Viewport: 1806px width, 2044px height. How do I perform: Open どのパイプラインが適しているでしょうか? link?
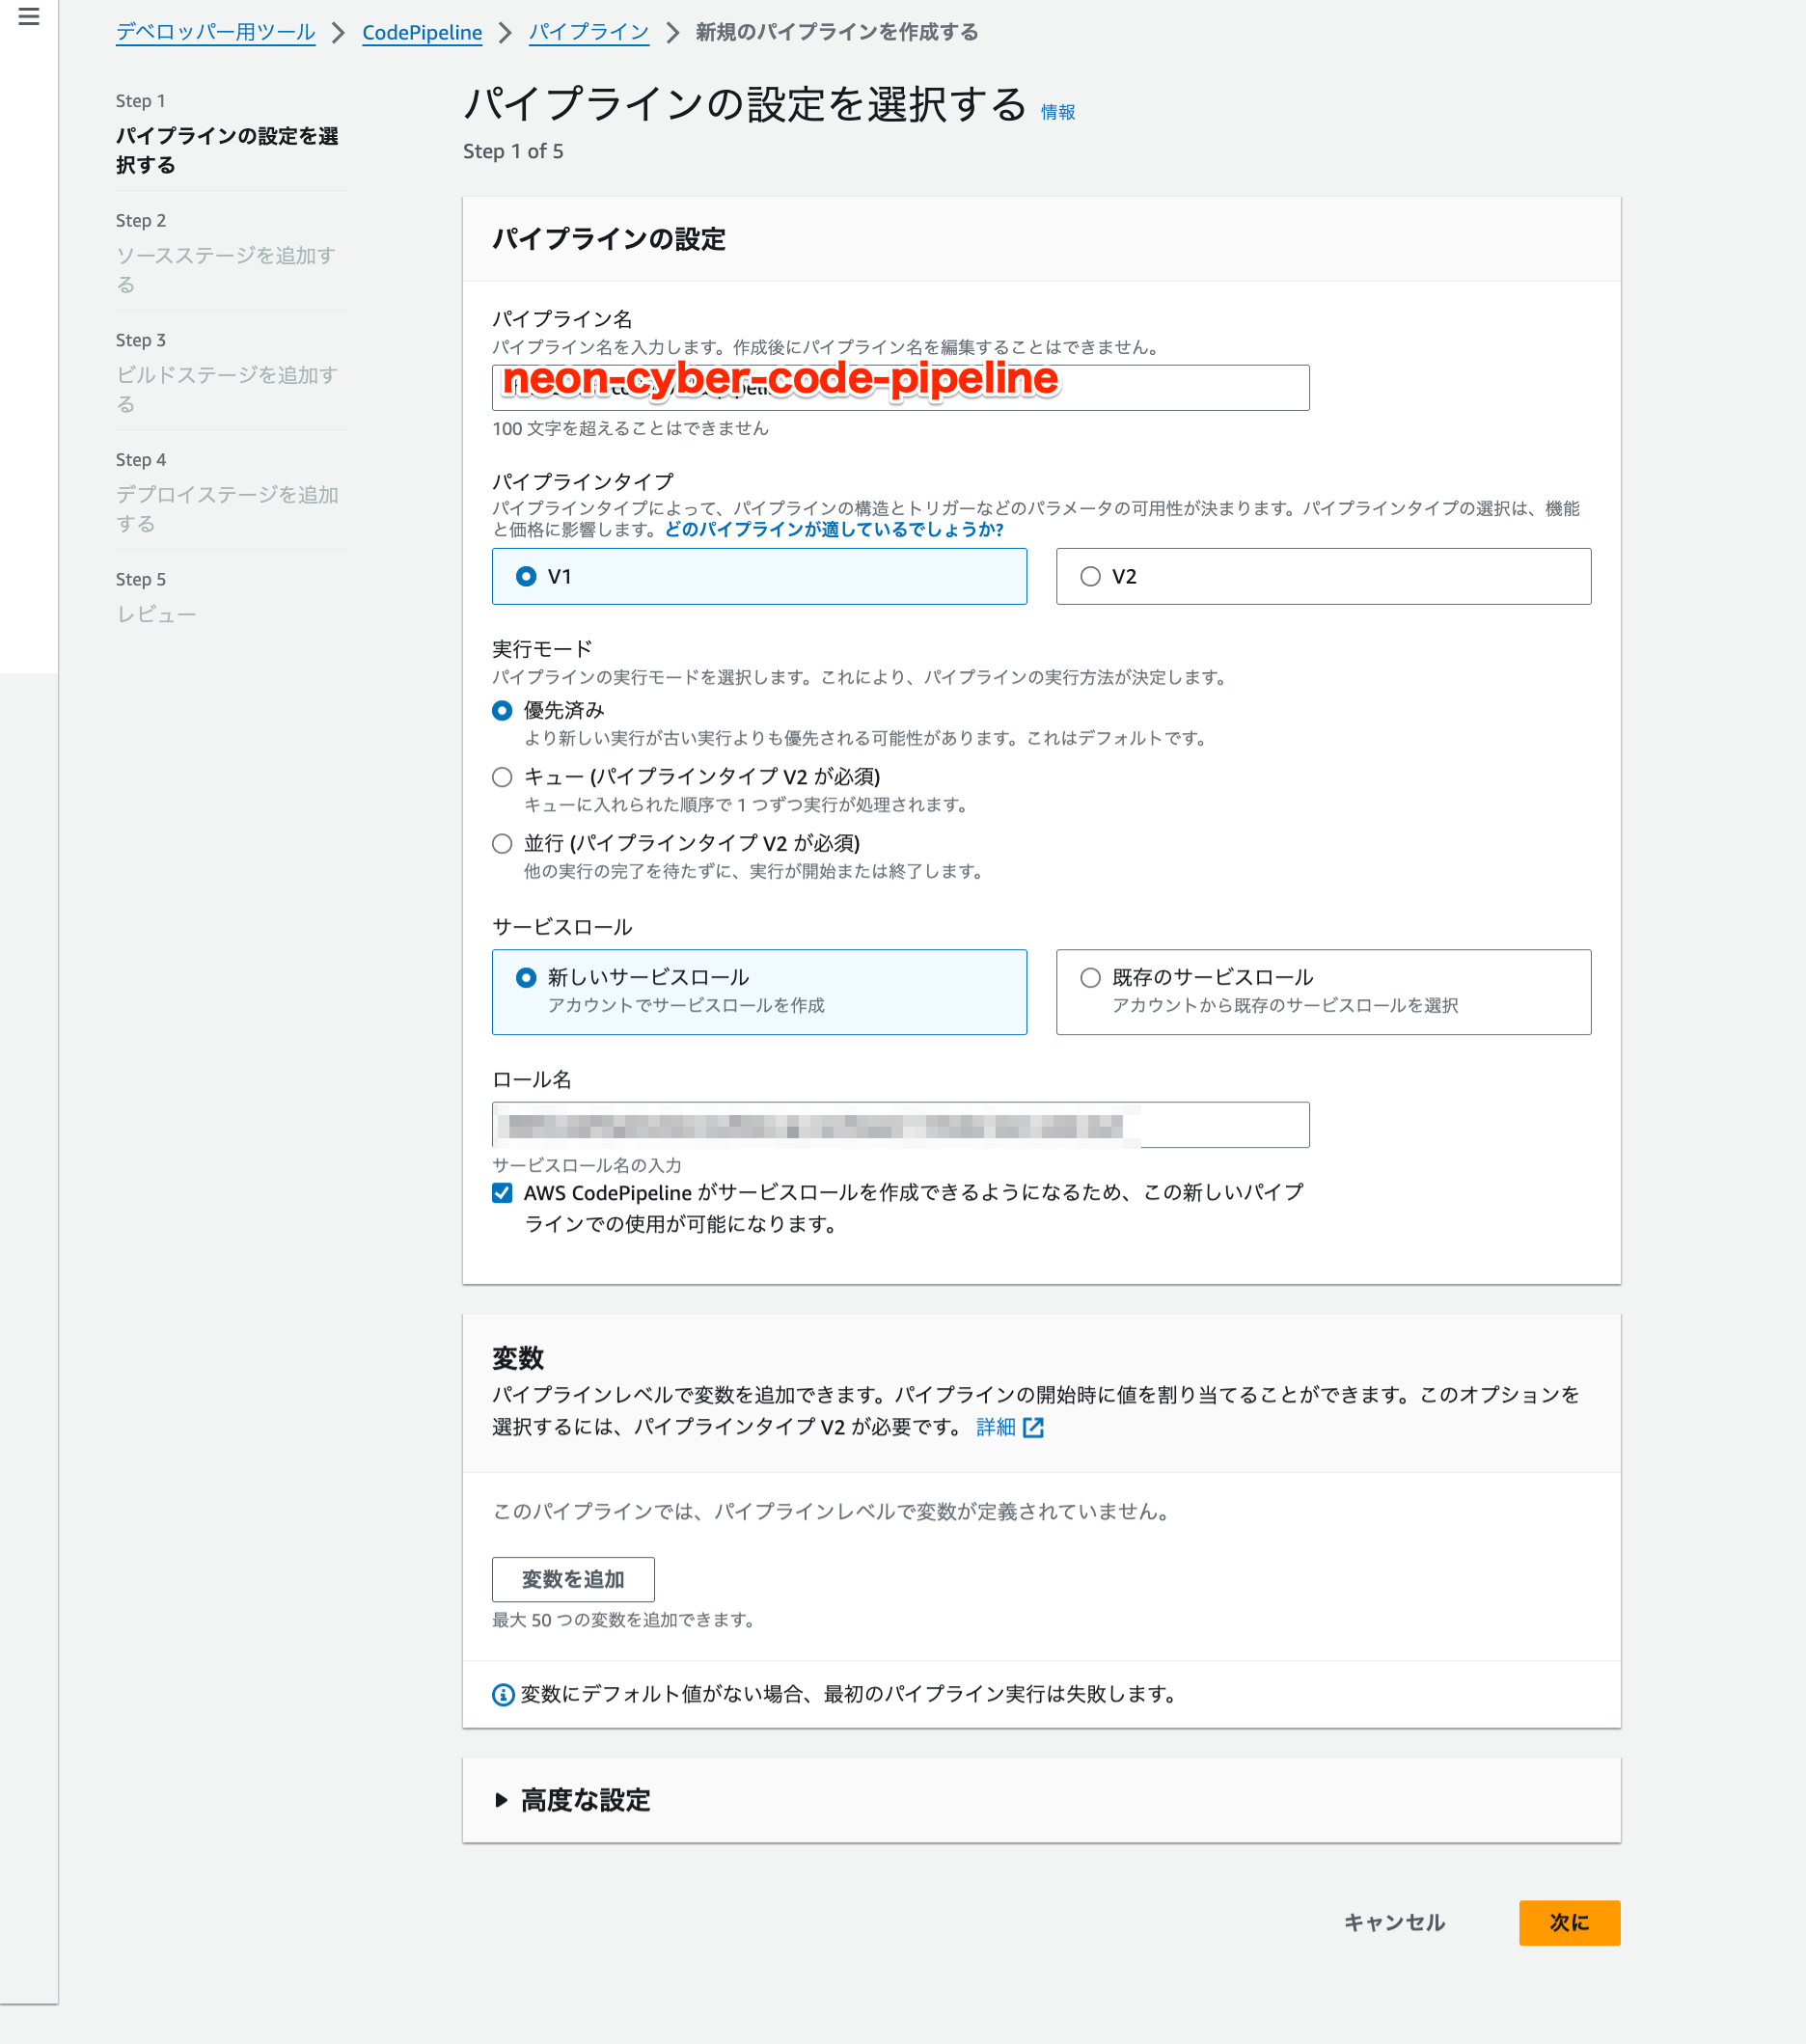click(829, 531)
